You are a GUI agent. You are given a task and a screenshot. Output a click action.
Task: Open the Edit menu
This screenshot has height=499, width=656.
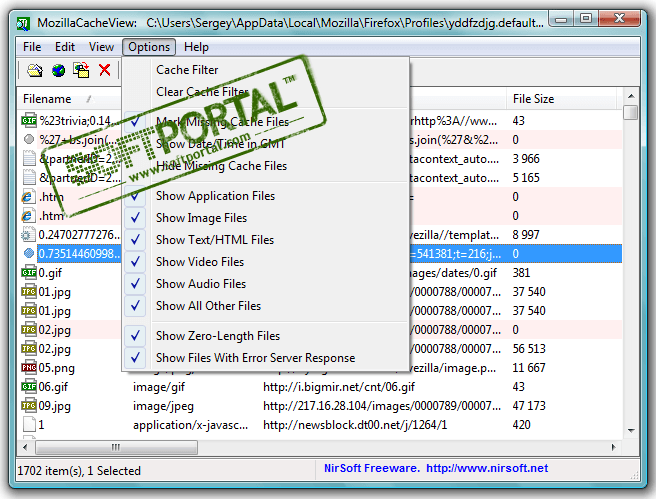point(65,47)
